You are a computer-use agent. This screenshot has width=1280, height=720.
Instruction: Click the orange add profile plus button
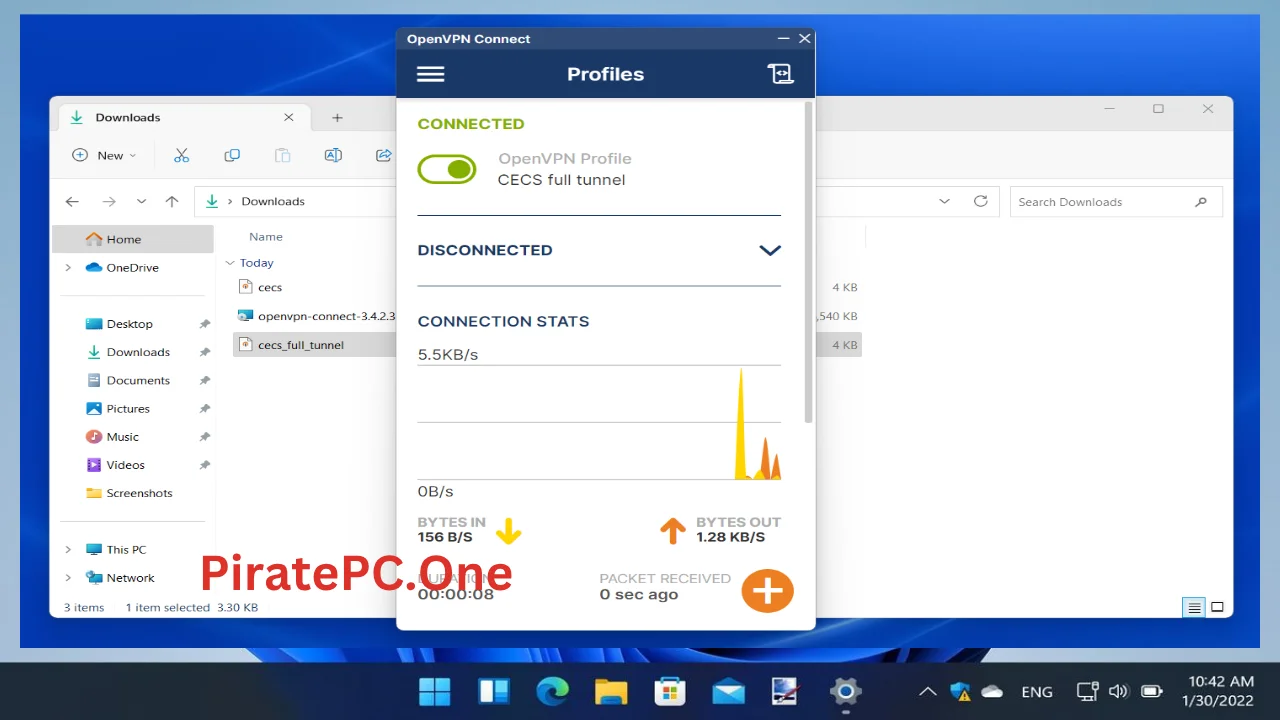[767, 591]
